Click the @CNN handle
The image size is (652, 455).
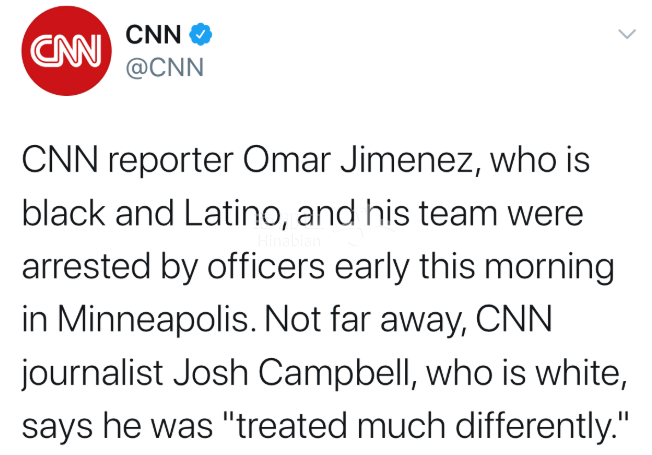(x=165, y=67)
